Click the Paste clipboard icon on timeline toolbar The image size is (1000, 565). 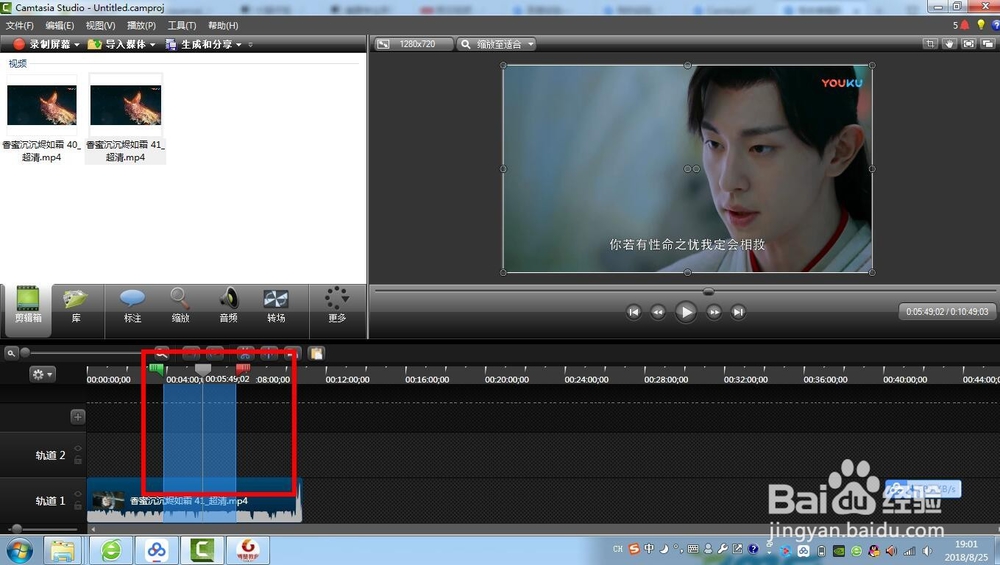316,353
